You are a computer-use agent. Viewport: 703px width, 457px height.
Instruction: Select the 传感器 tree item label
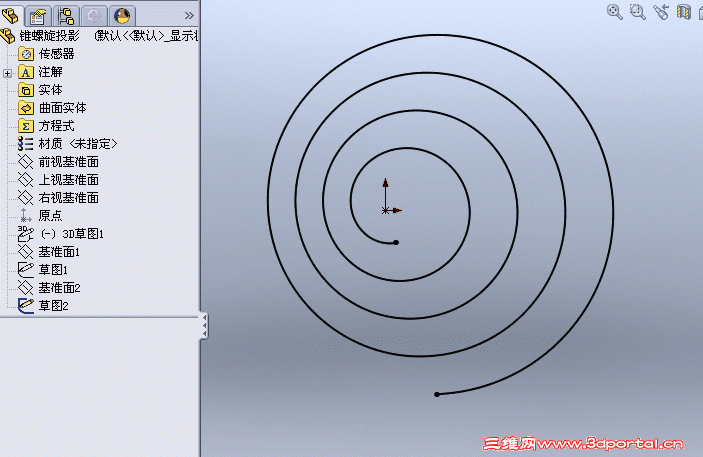click(x=56, y=54)
